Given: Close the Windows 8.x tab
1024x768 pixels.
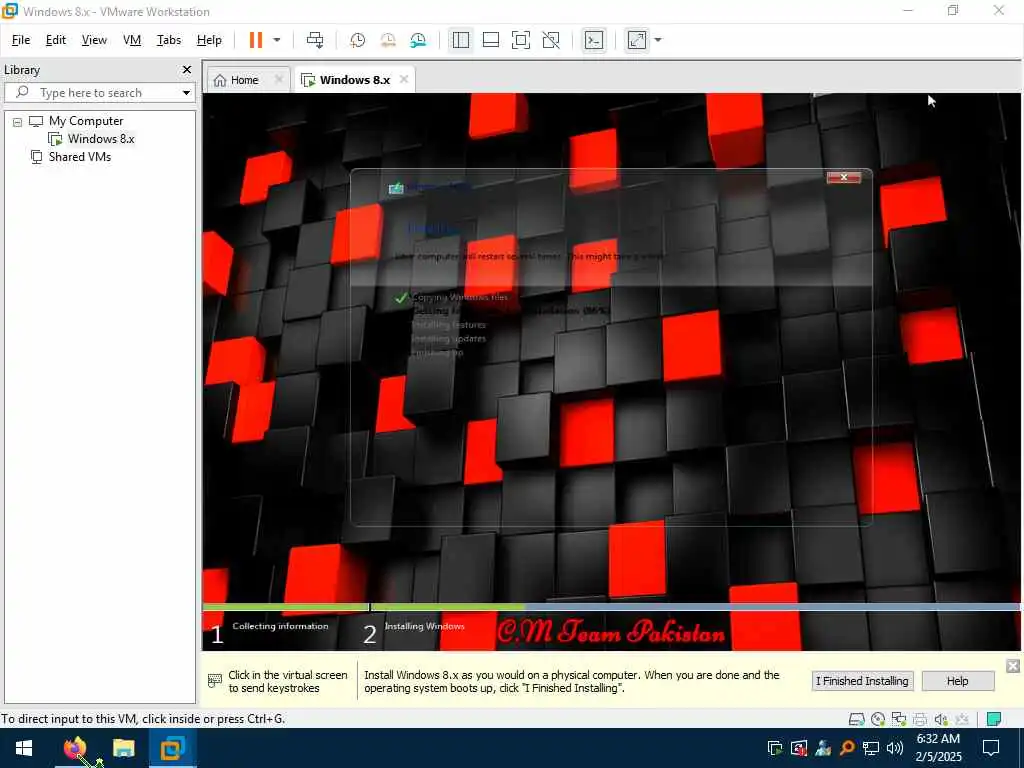Looking at the screenshot, I should pos(404,79).
